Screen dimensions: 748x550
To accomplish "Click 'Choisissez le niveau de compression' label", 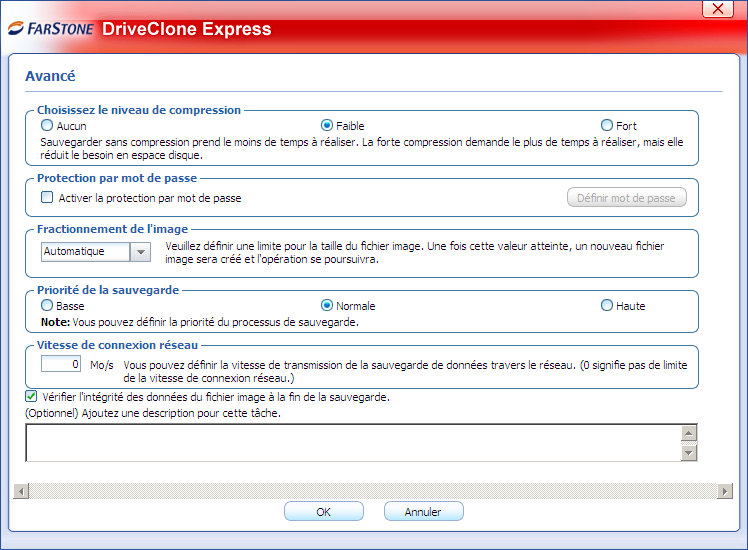I will tap(139, 110).
